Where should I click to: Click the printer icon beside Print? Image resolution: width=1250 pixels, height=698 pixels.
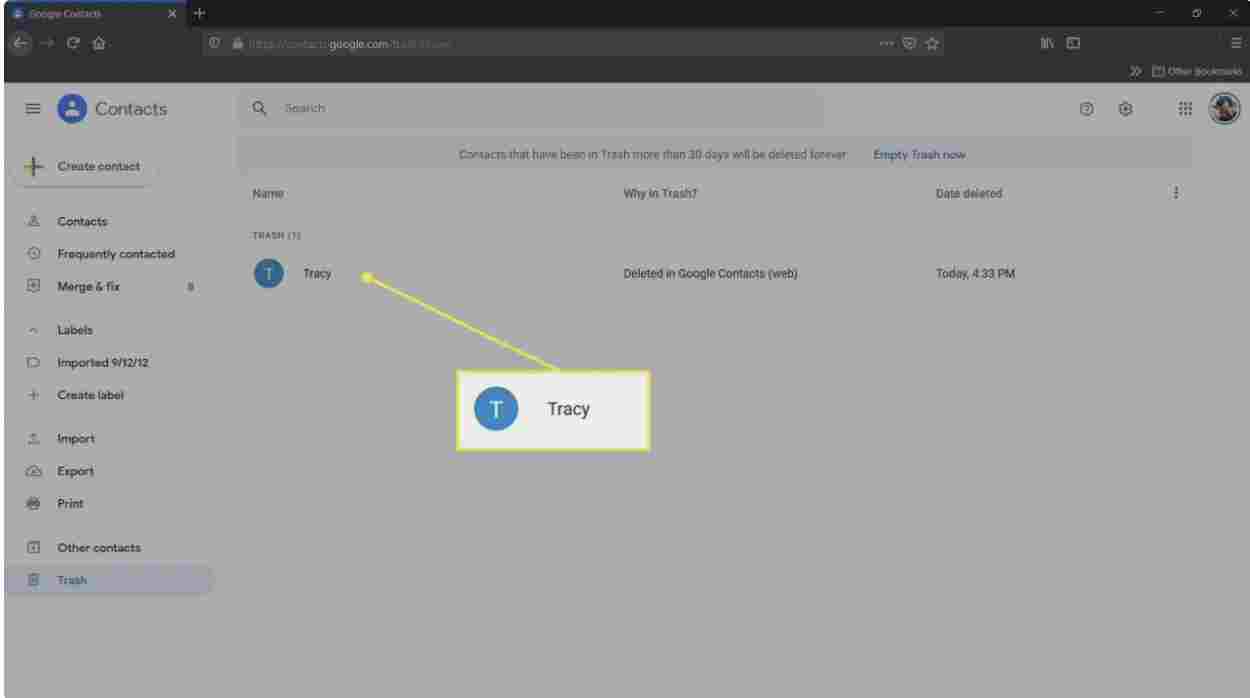(x=33, y=504)
